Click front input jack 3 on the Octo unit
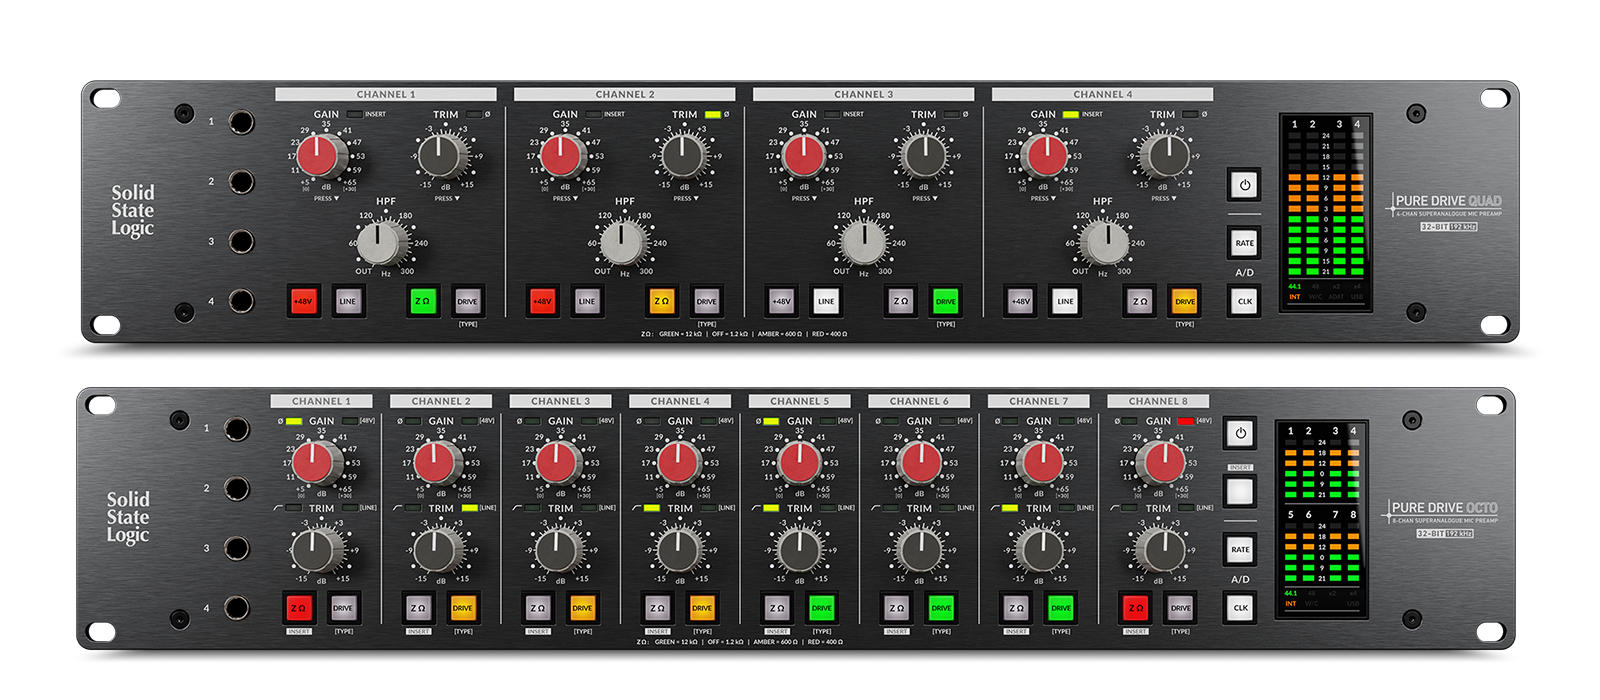The image size is (1600, 700). [x=237, y=548]
